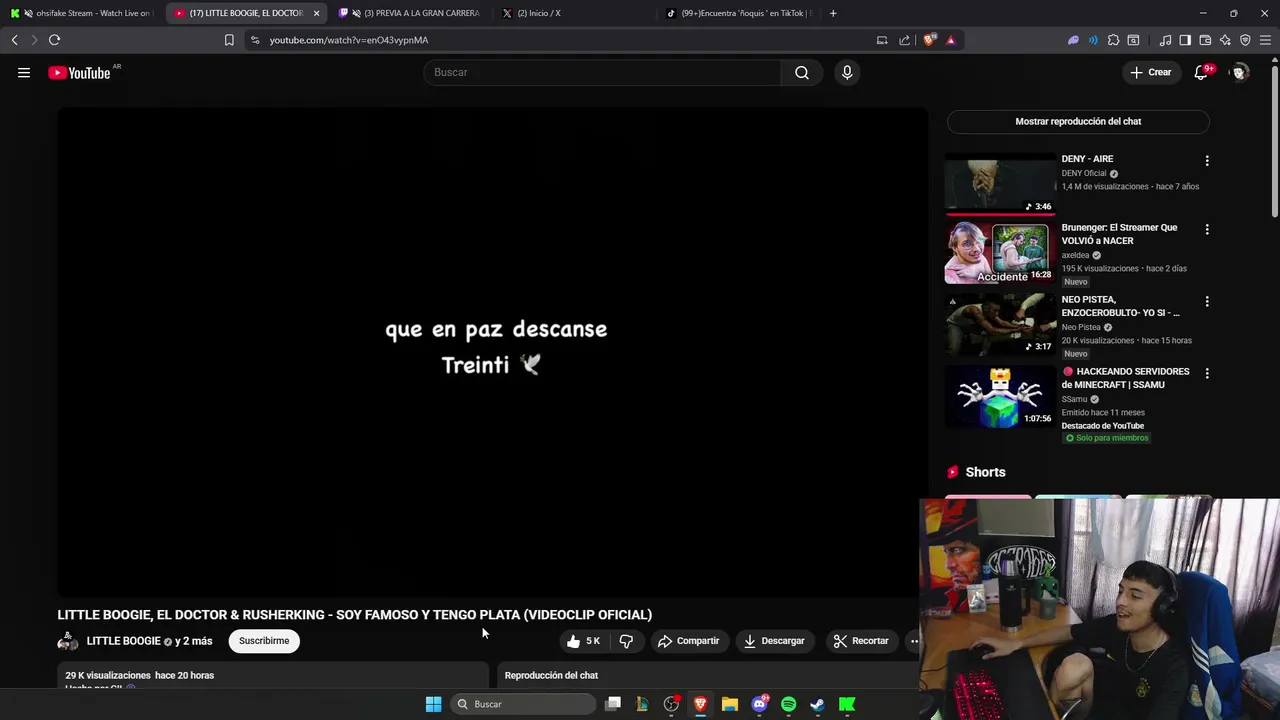Click the Compartir button

(x=688, y=641)
